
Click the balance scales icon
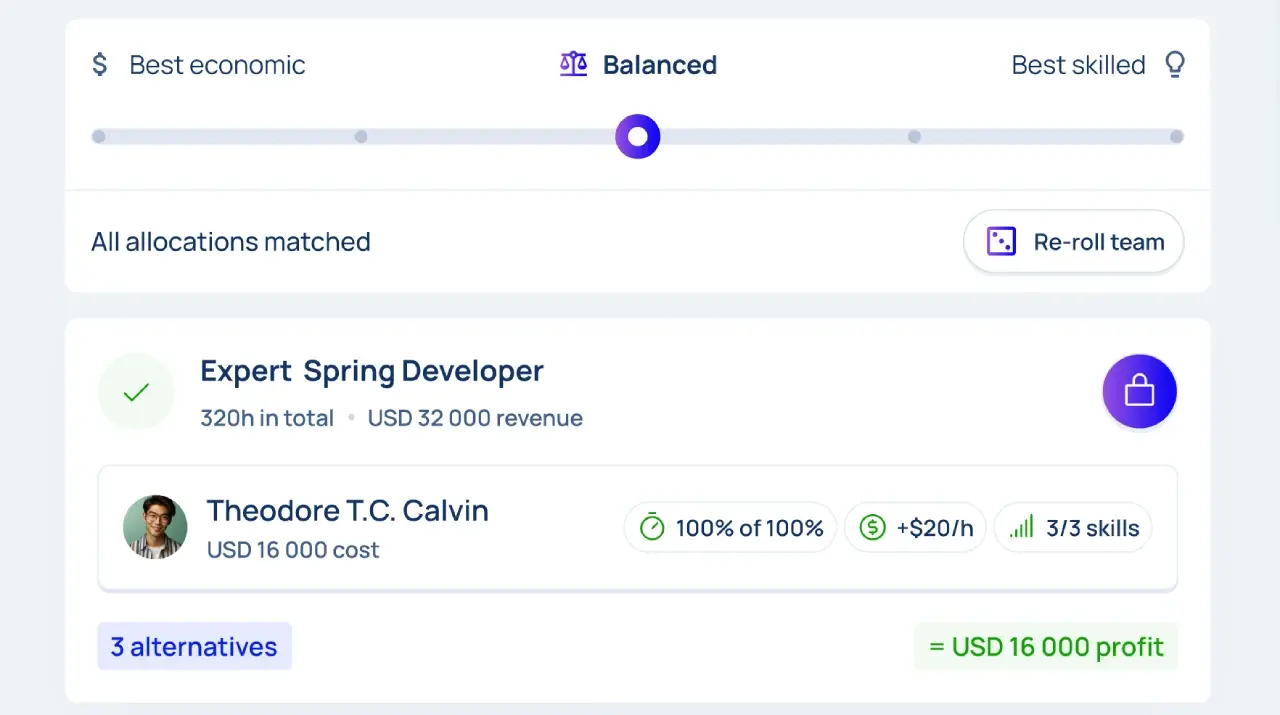pyautogui.click(x=573, y=65)
